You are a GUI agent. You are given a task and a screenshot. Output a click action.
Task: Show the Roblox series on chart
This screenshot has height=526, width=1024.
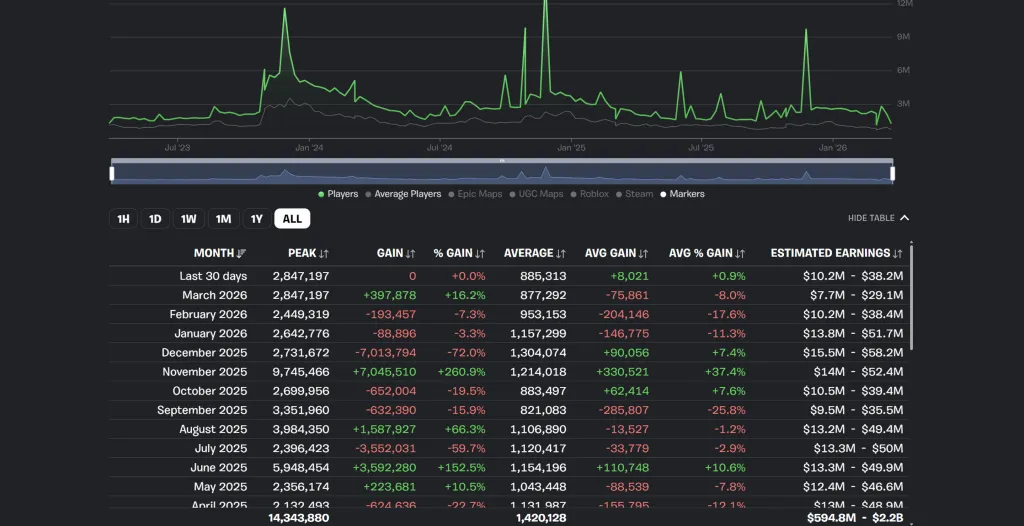click(x=589, y=194)
